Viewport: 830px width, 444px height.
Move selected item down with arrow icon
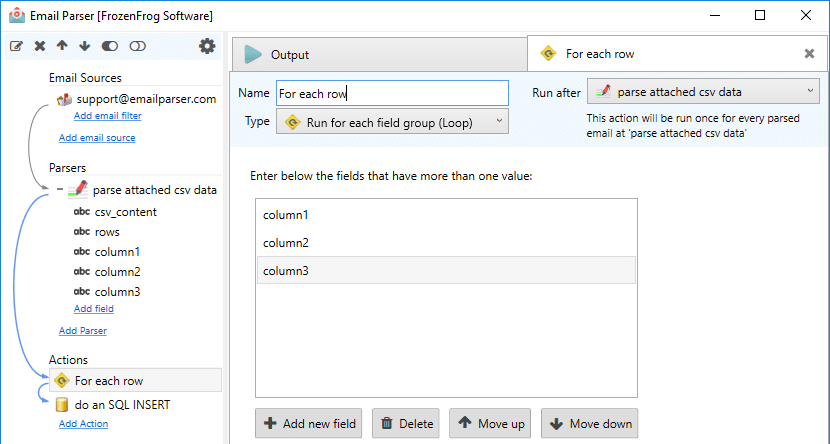click(x=85, y=46)
